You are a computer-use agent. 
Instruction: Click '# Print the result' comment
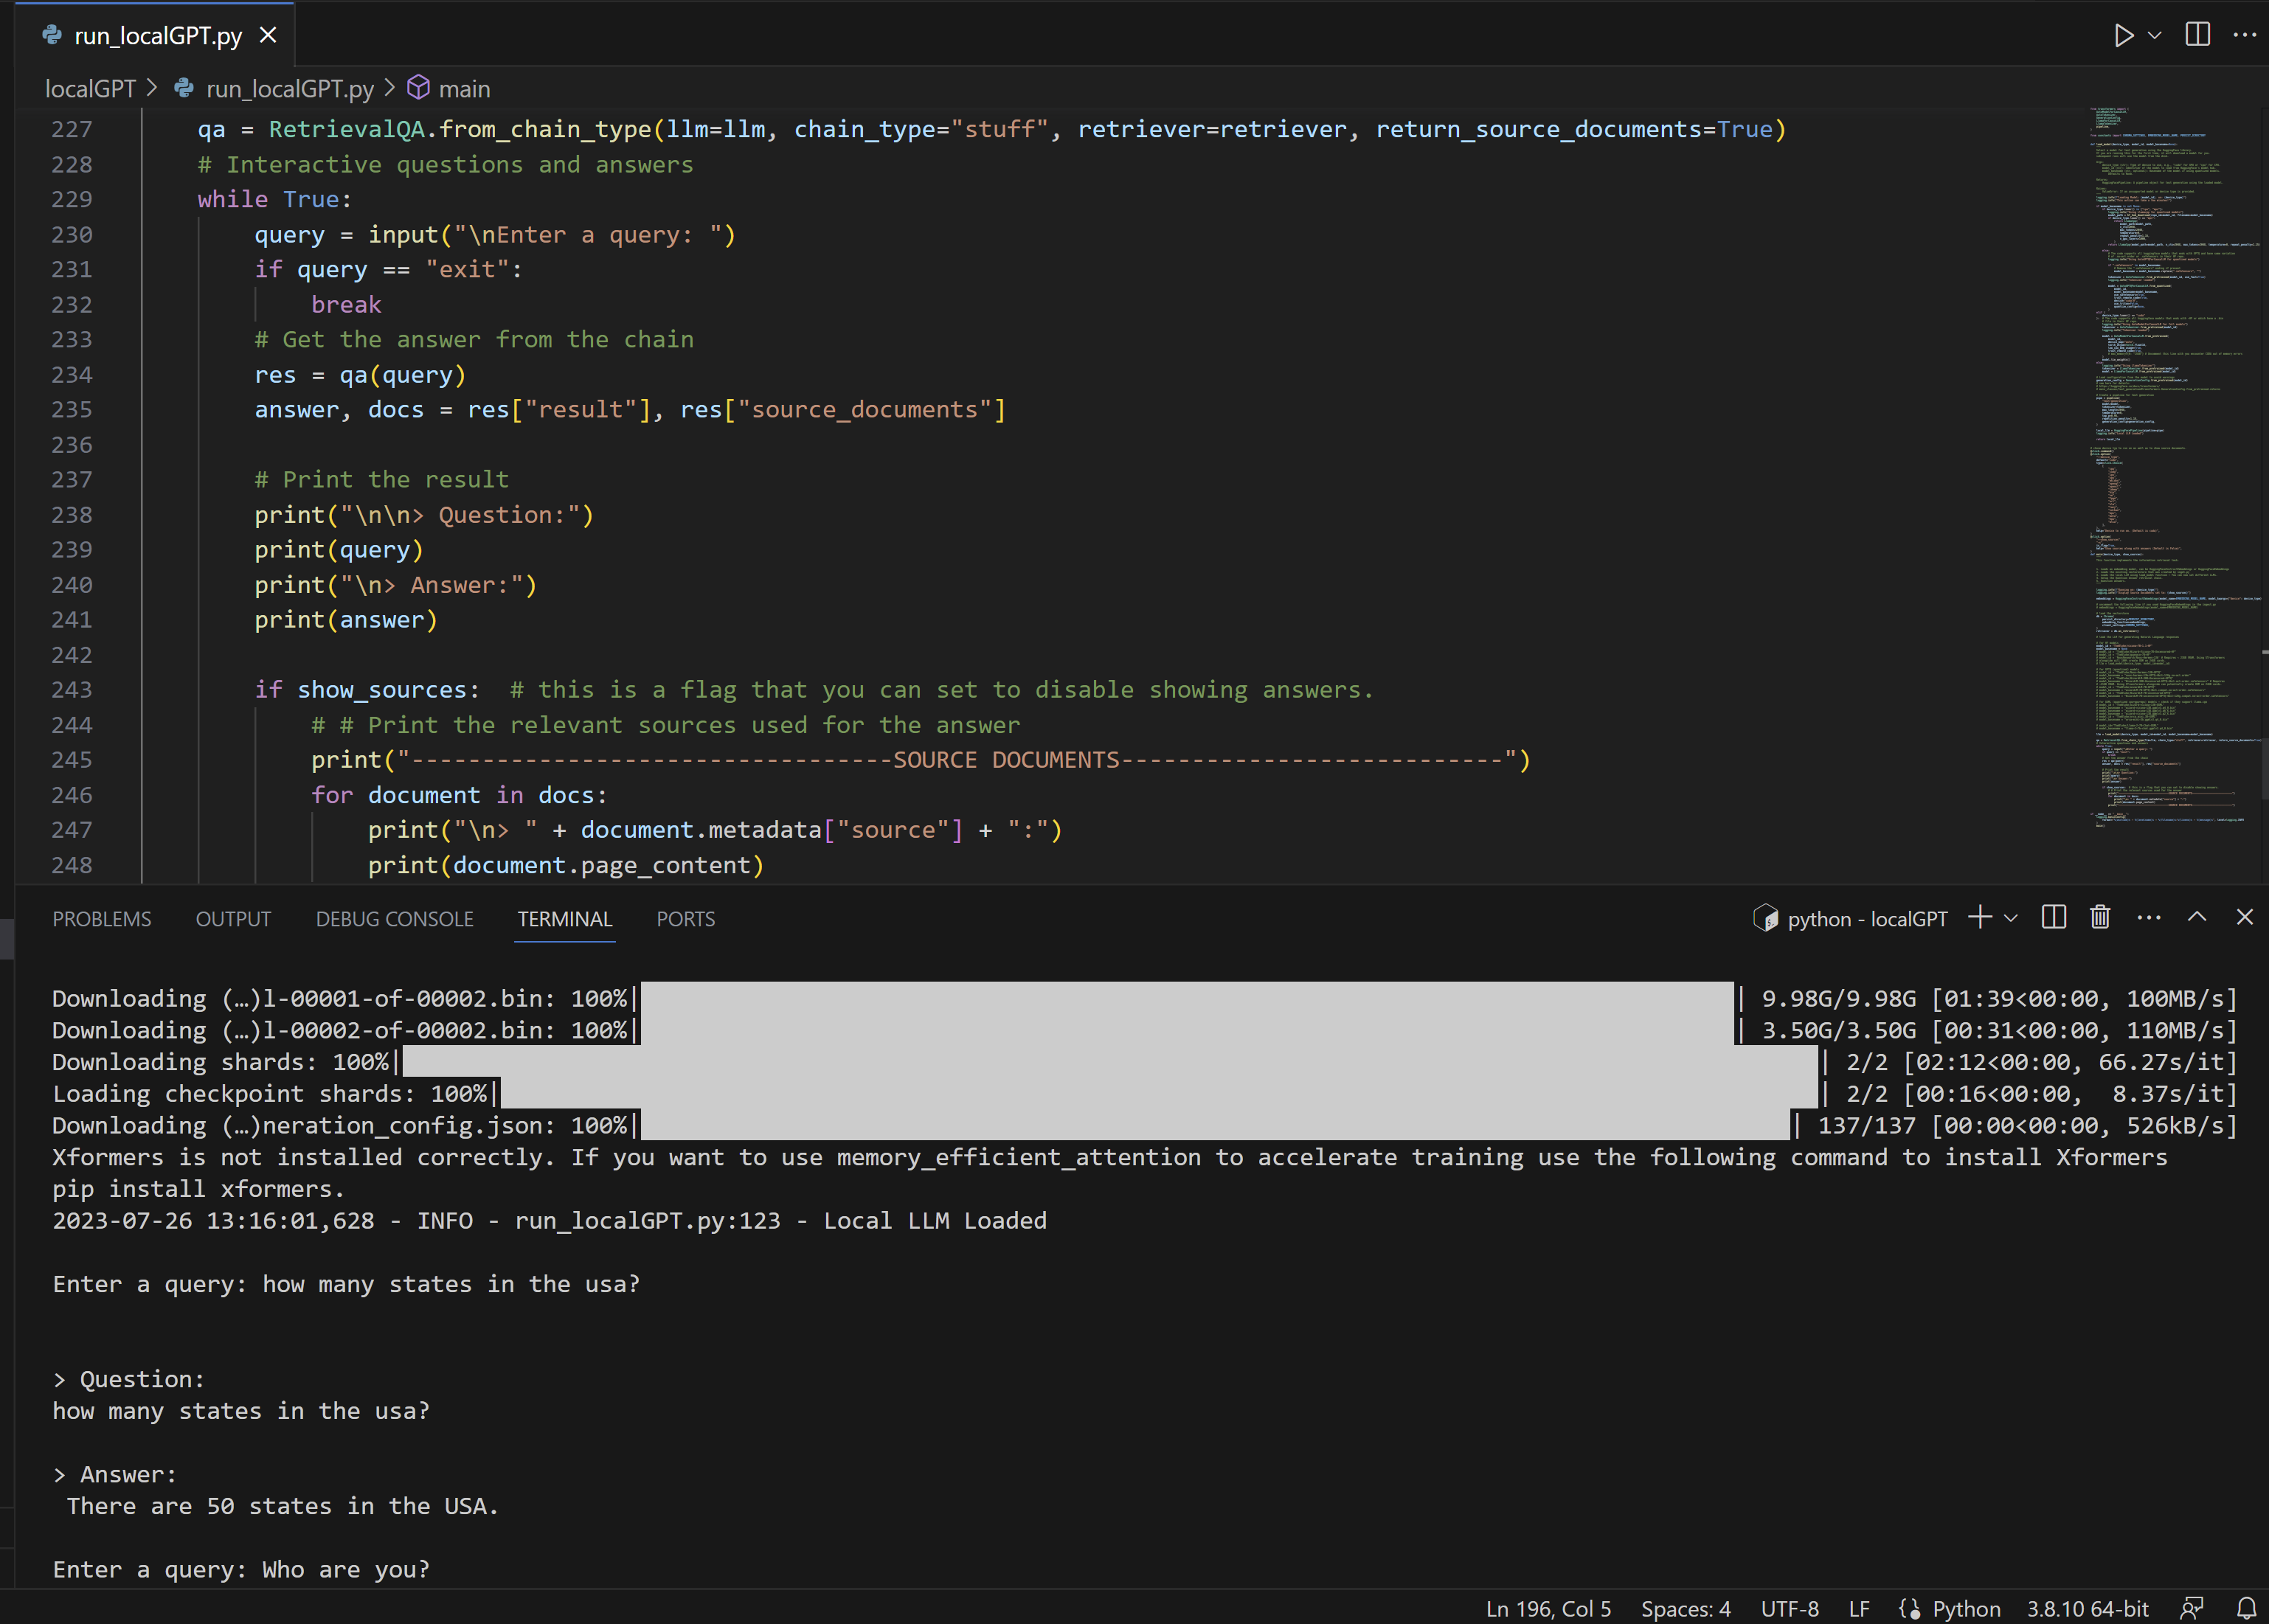click(x=381, y=479)
